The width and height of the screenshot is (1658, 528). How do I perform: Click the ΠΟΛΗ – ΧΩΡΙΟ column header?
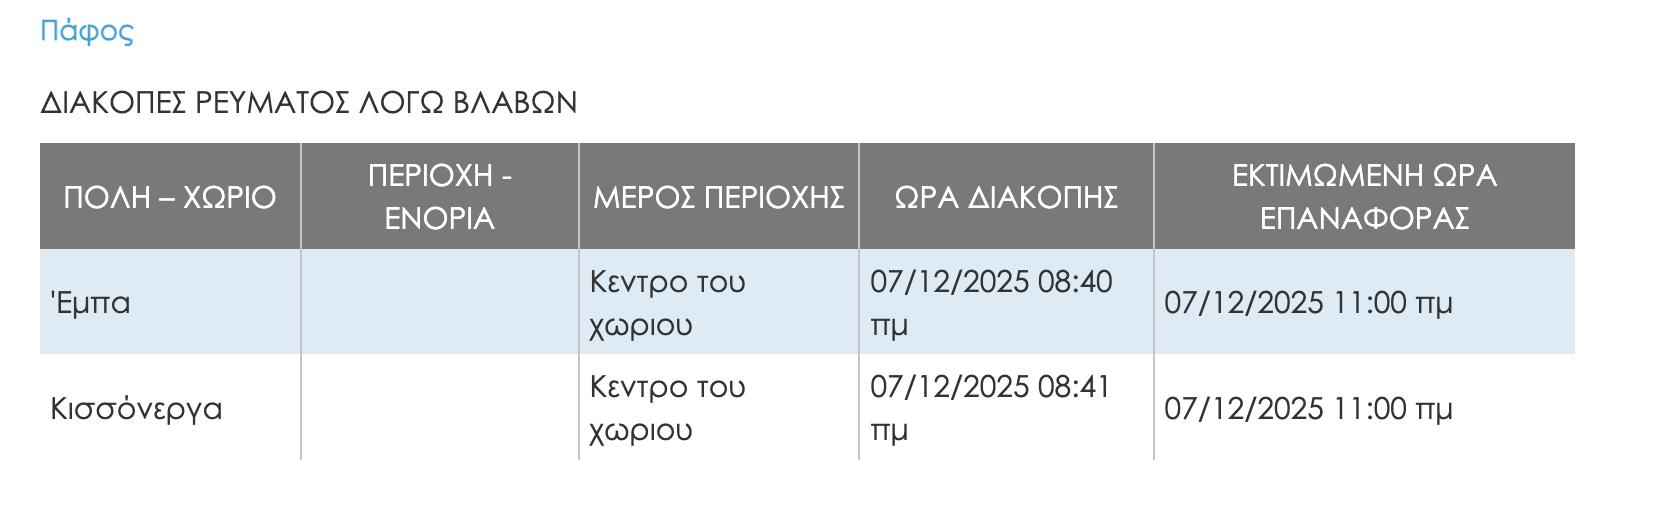coord(169,197)
